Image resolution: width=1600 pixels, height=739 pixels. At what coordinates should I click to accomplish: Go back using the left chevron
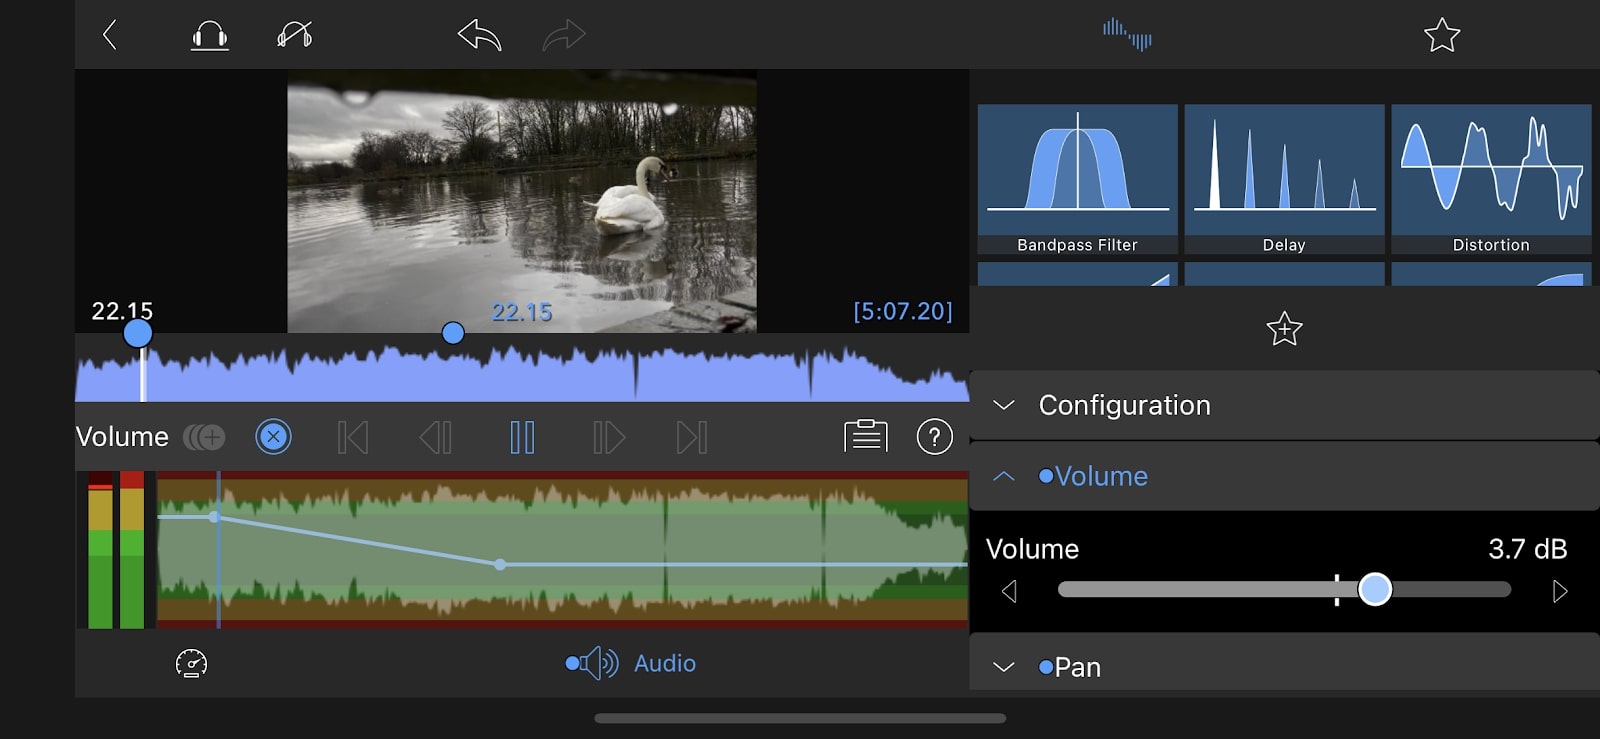(110, 35)
